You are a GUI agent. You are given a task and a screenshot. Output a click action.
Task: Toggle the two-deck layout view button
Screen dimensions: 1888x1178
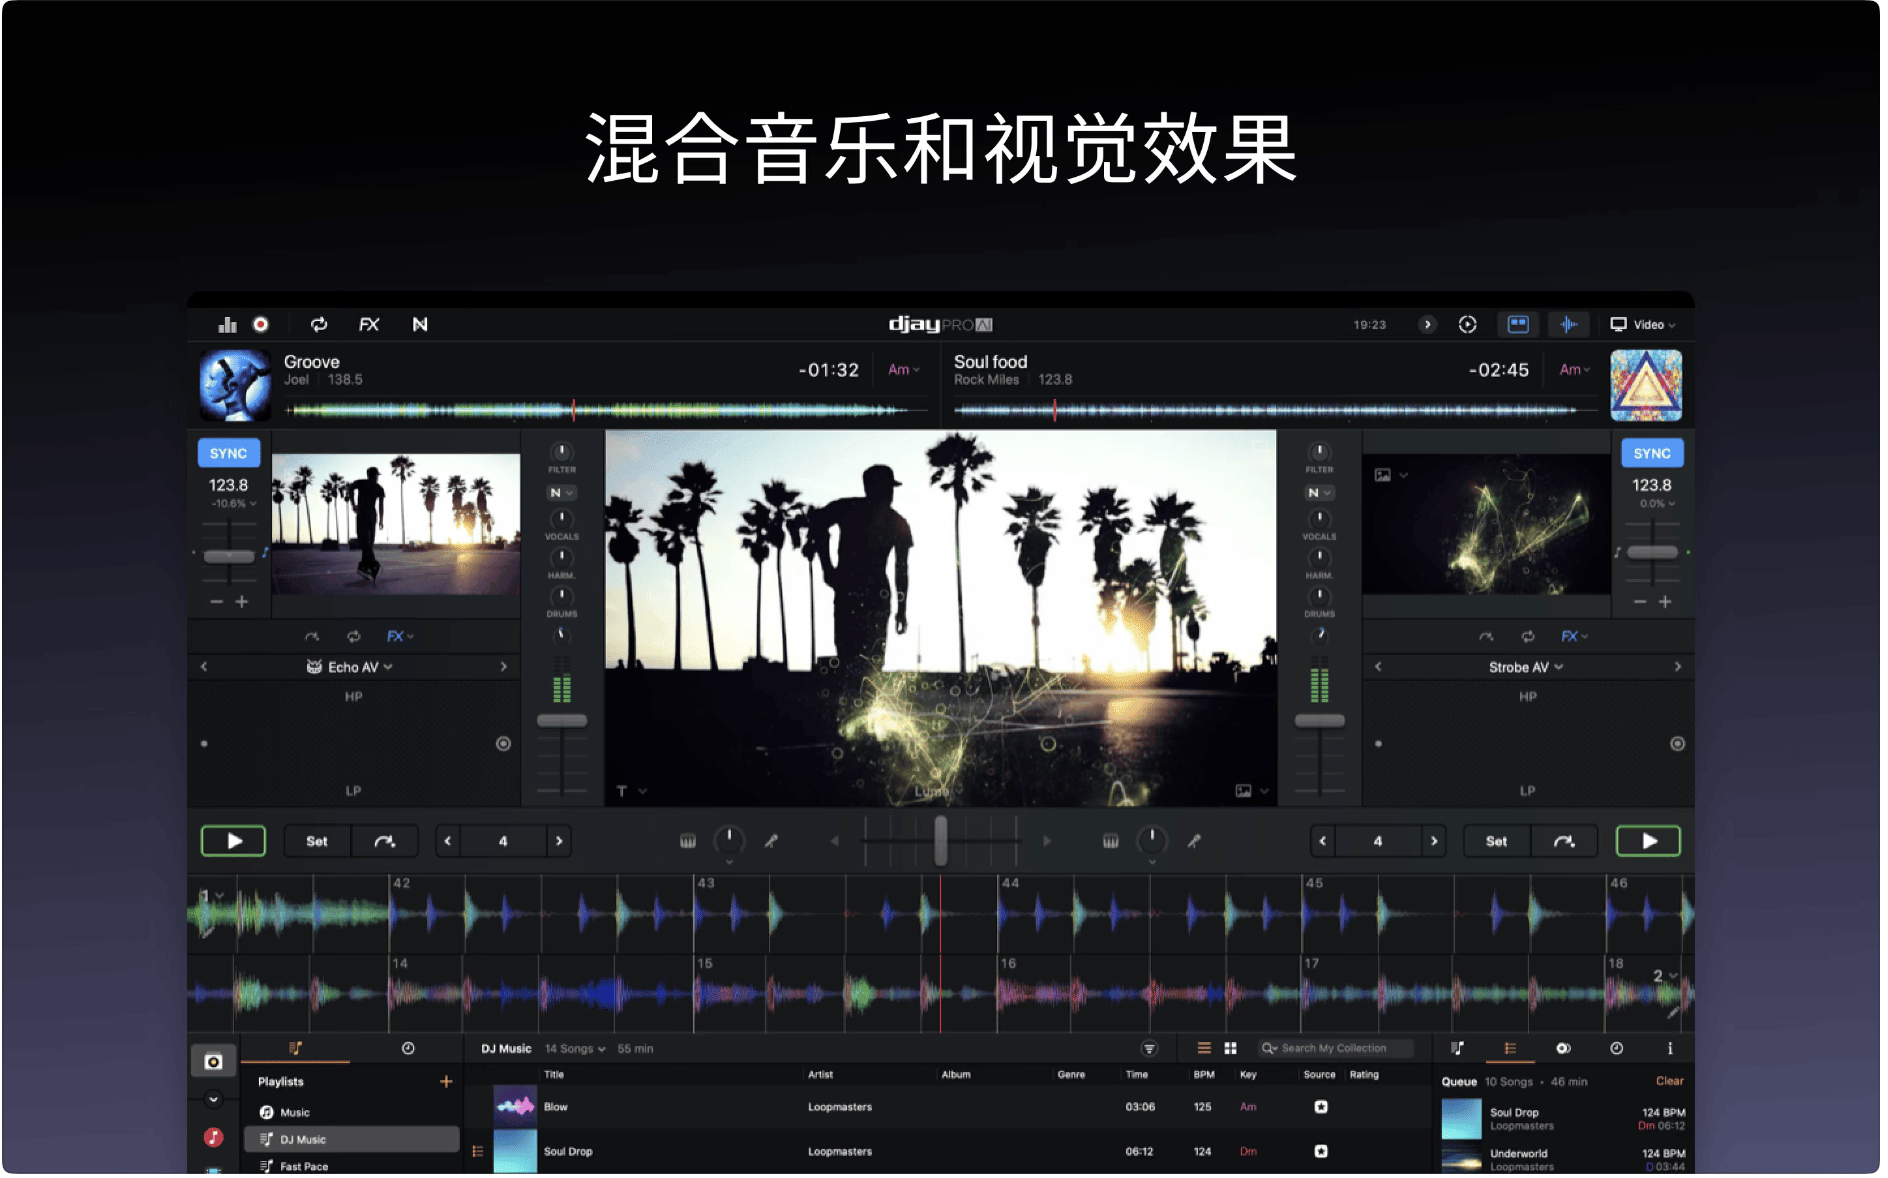click(1518, 324)
